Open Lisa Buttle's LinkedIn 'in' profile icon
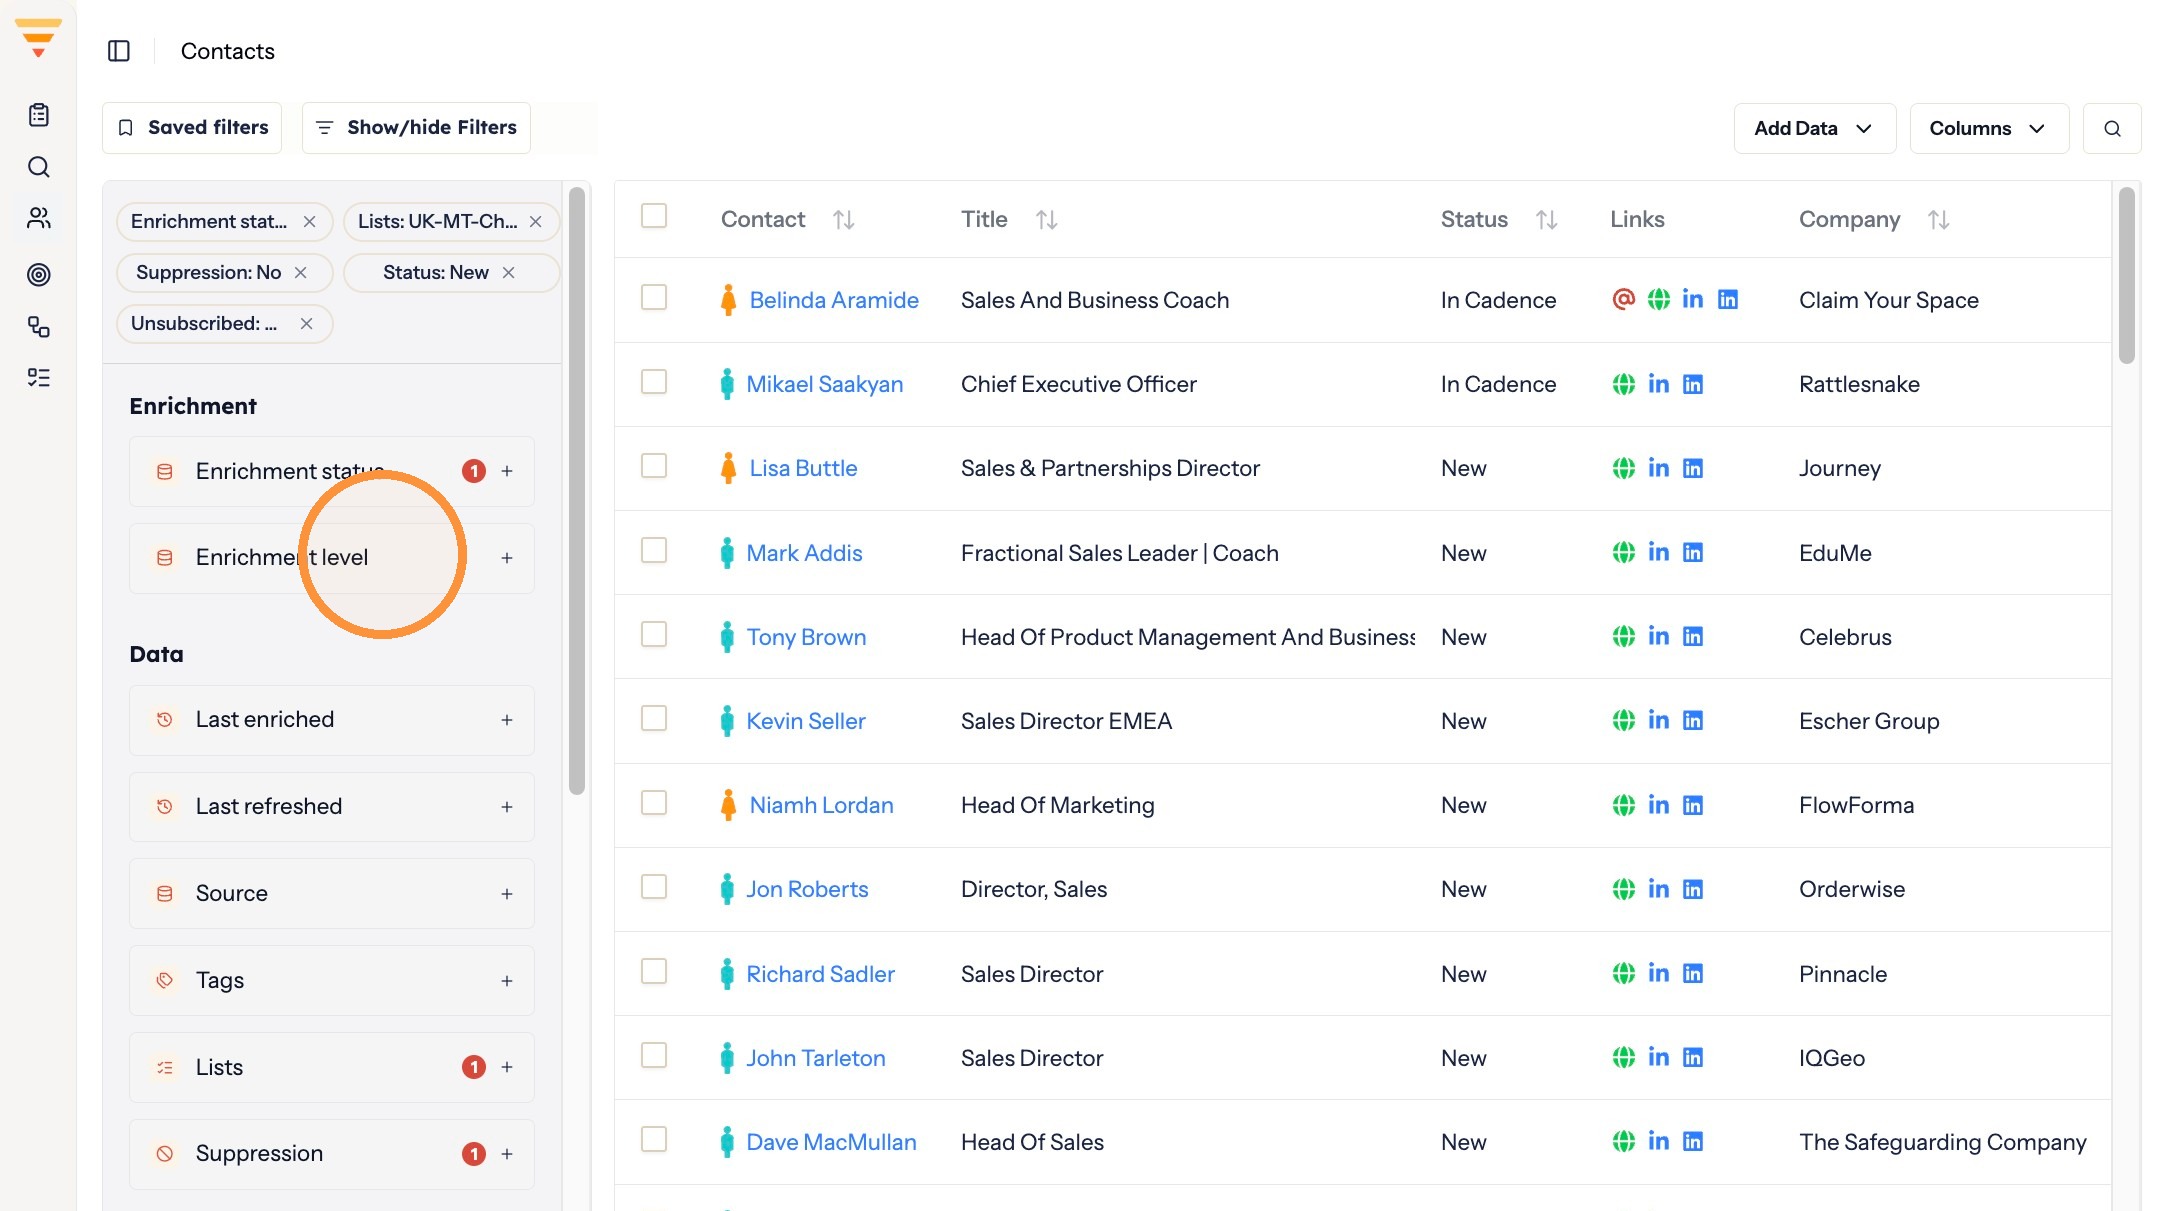2168x1211 pixels. pyautogui.click(x=1658, y=468)
